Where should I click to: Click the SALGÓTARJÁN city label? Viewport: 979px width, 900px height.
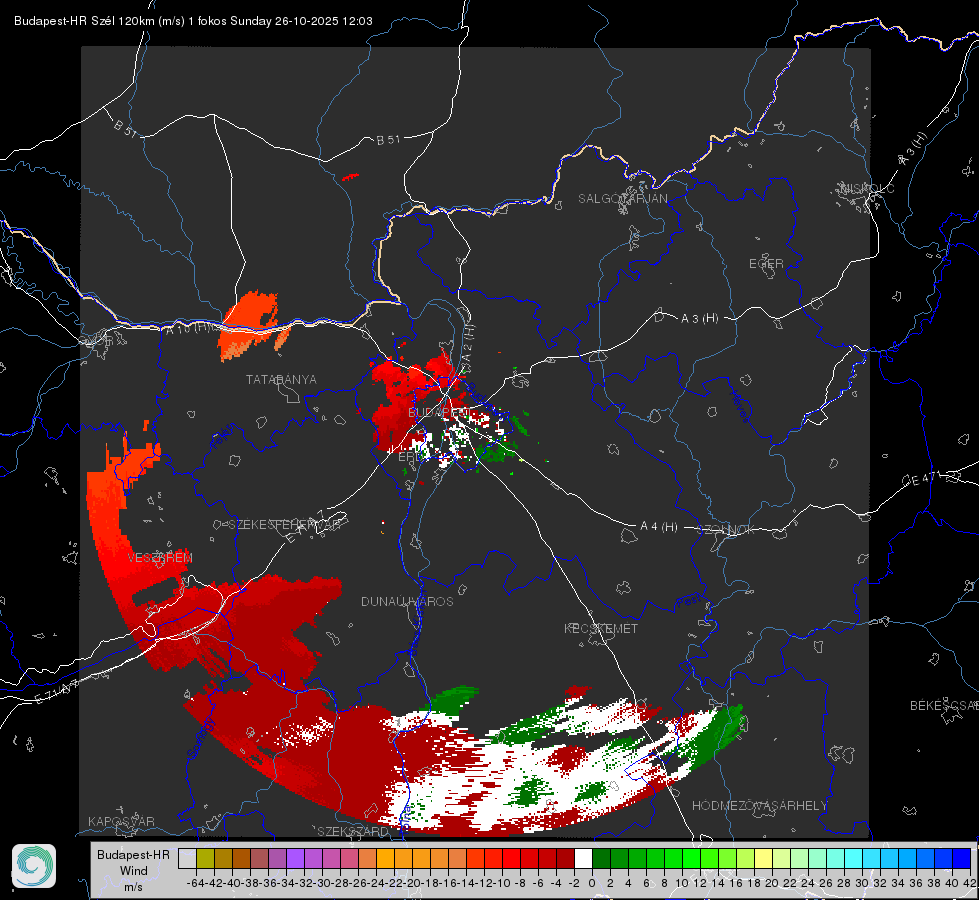pos(622,199)
